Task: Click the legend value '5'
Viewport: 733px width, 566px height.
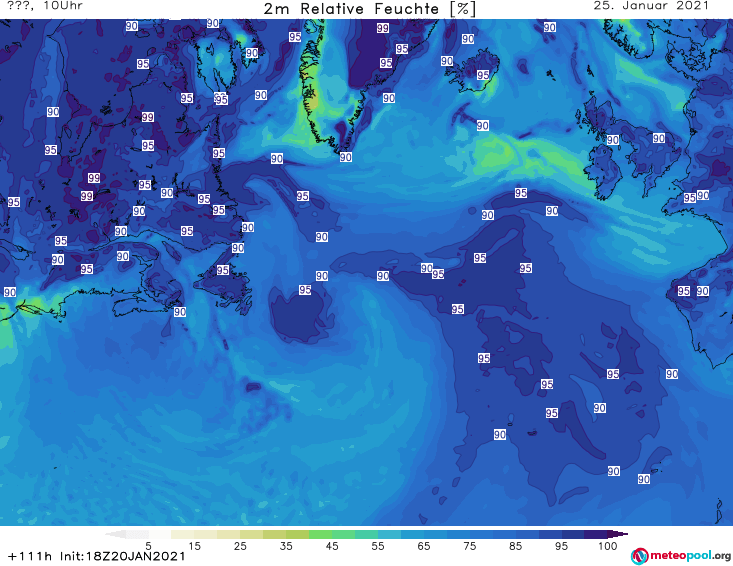Action: (x=148, y=546)
